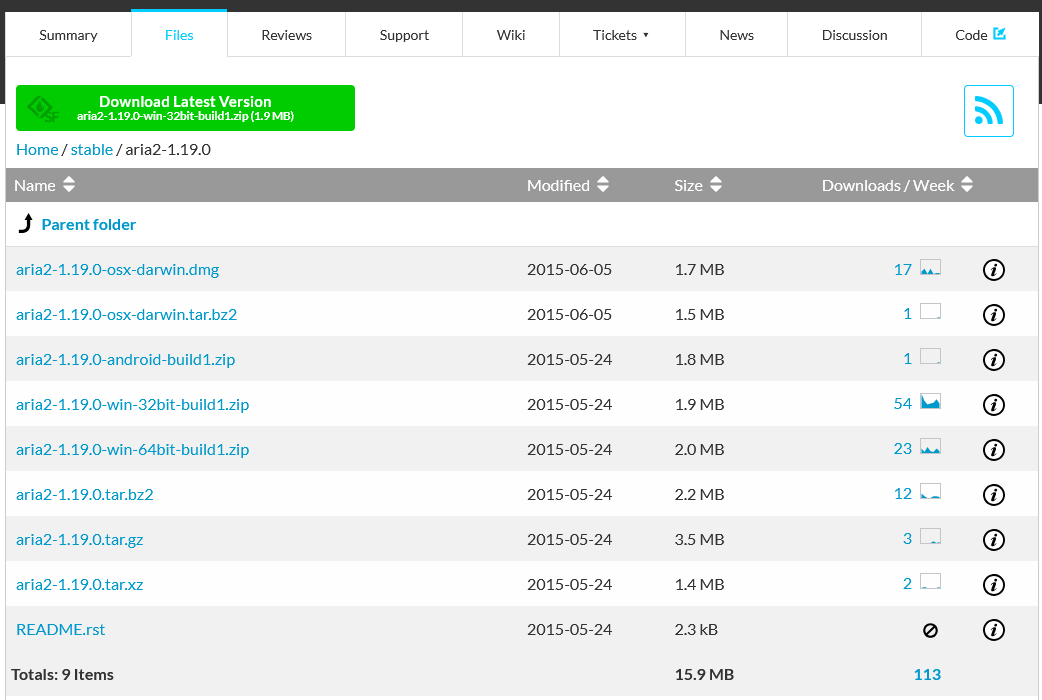The image size is (1042, 700).
Task: Click download trend sparkline for win-32bit zip
Action: (929, 403)
